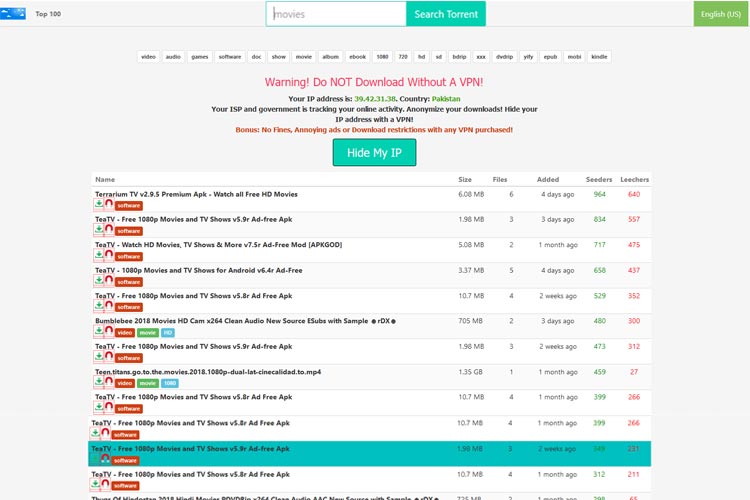Image resolution: width=750 pixels, height=500 pixels.
Task: Filter by the video tag at top
Action: pyautogui.click(x=148, y=56)
